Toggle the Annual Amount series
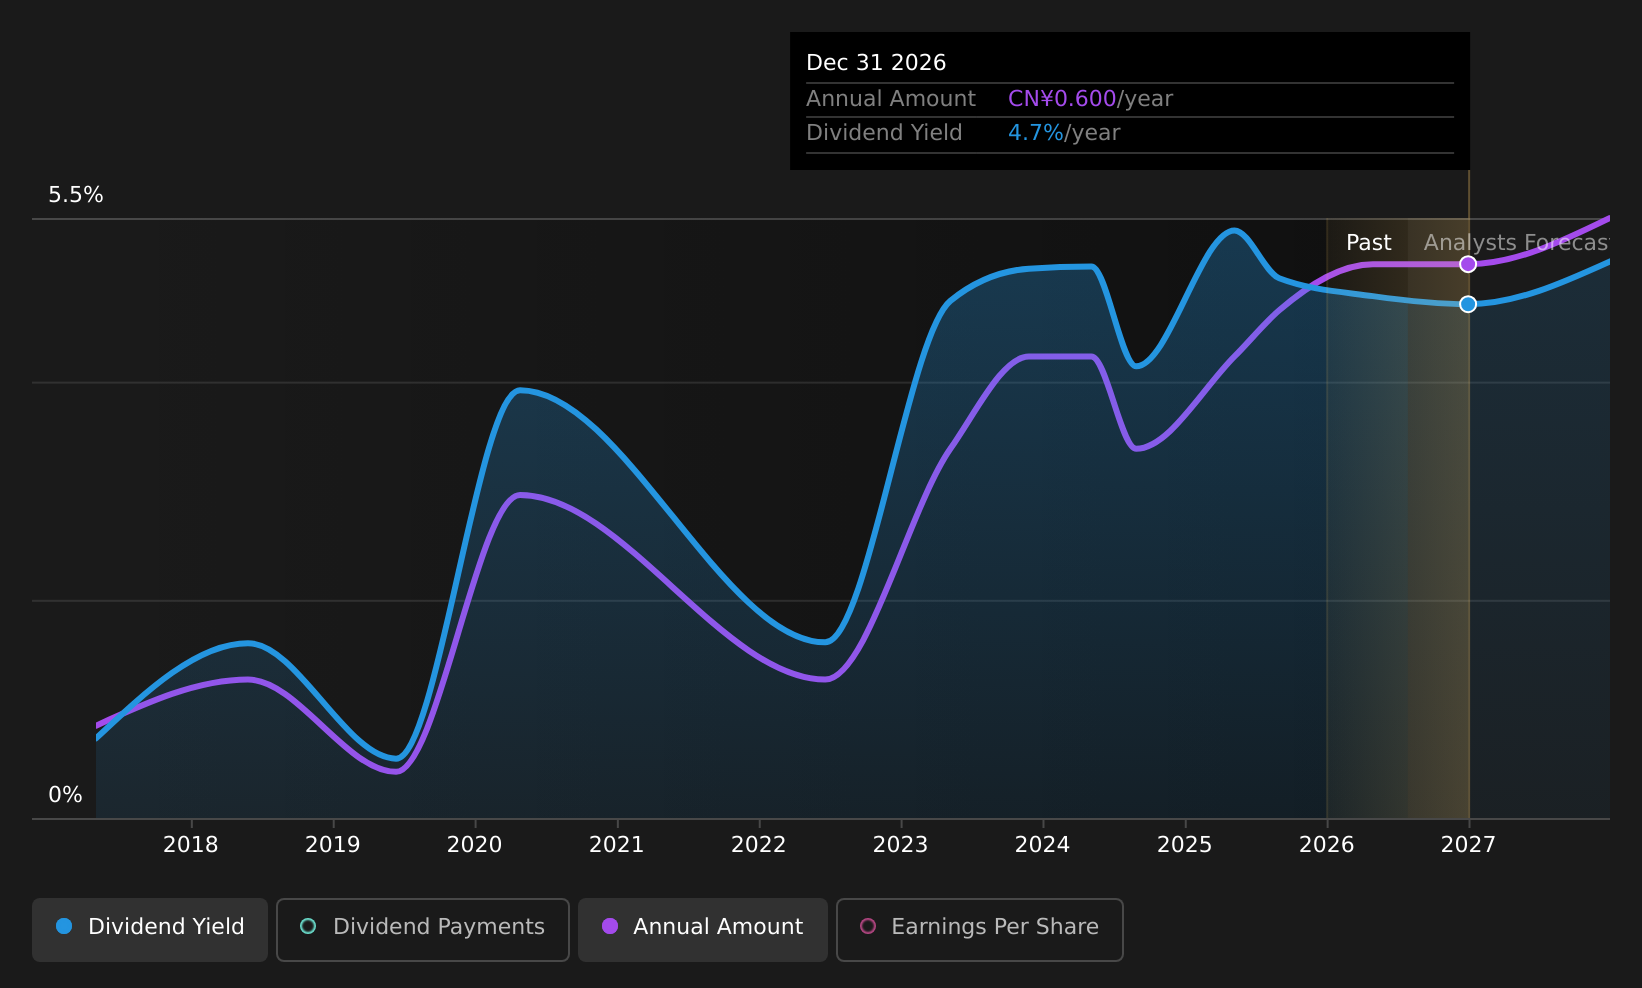The width and height of the screenshot is (1642, 988). (703, 930)
